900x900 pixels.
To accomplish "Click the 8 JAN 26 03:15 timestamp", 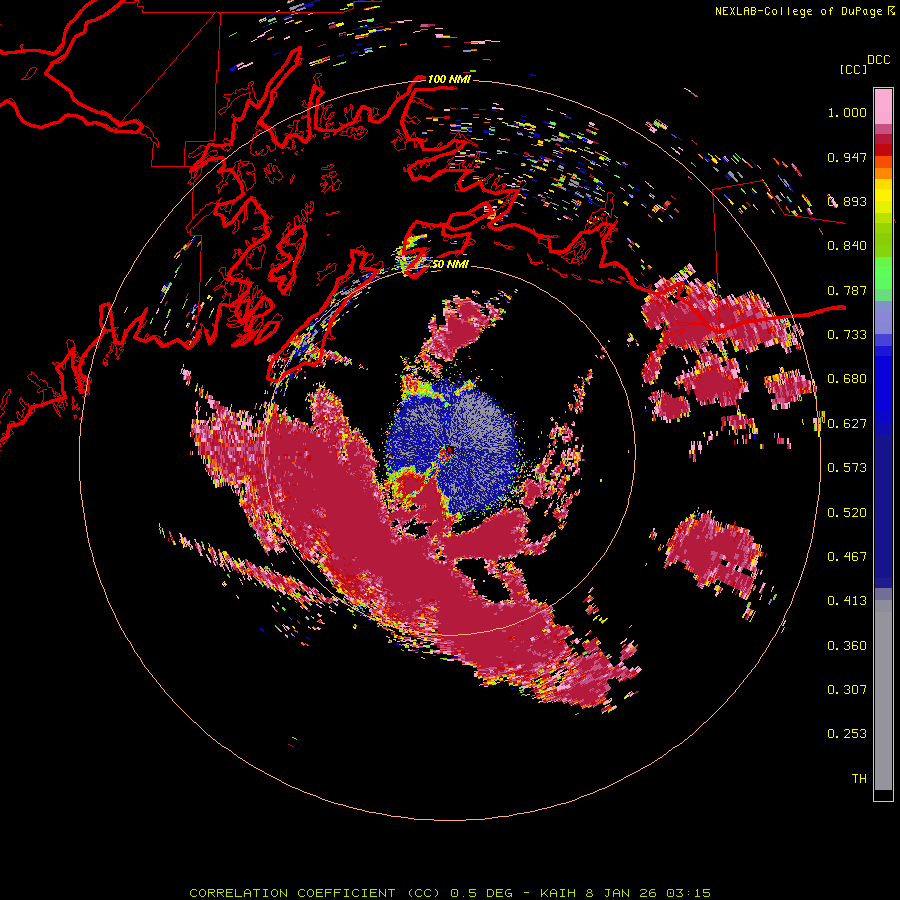I will 648,893.
